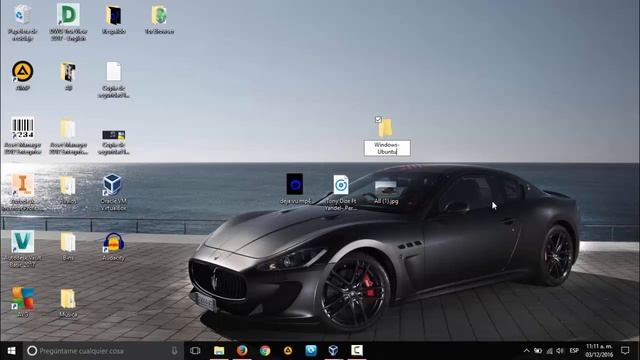Open the Recycle Bin desktop icon

click(22, 16)
